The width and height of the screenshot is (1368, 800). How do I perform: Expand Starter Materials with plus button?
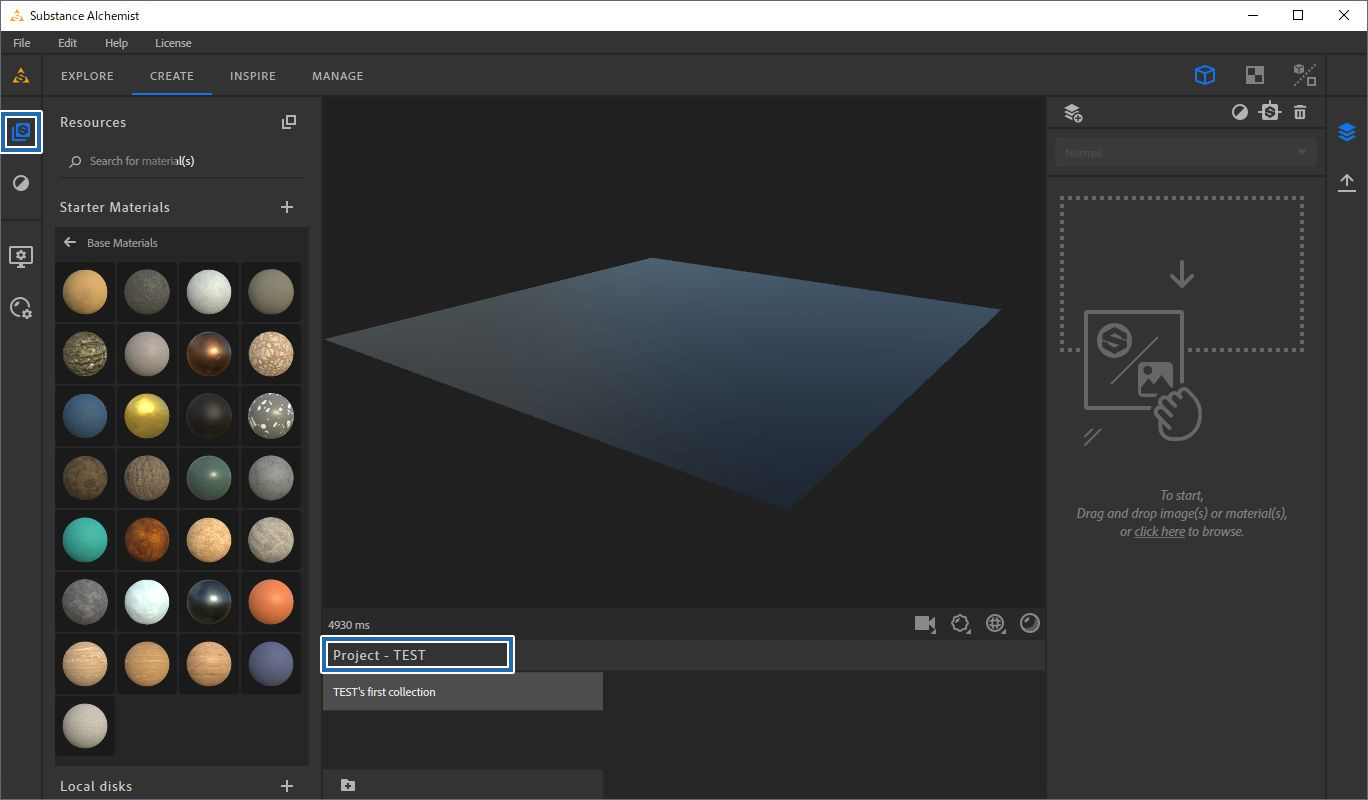tap(287, 207)
